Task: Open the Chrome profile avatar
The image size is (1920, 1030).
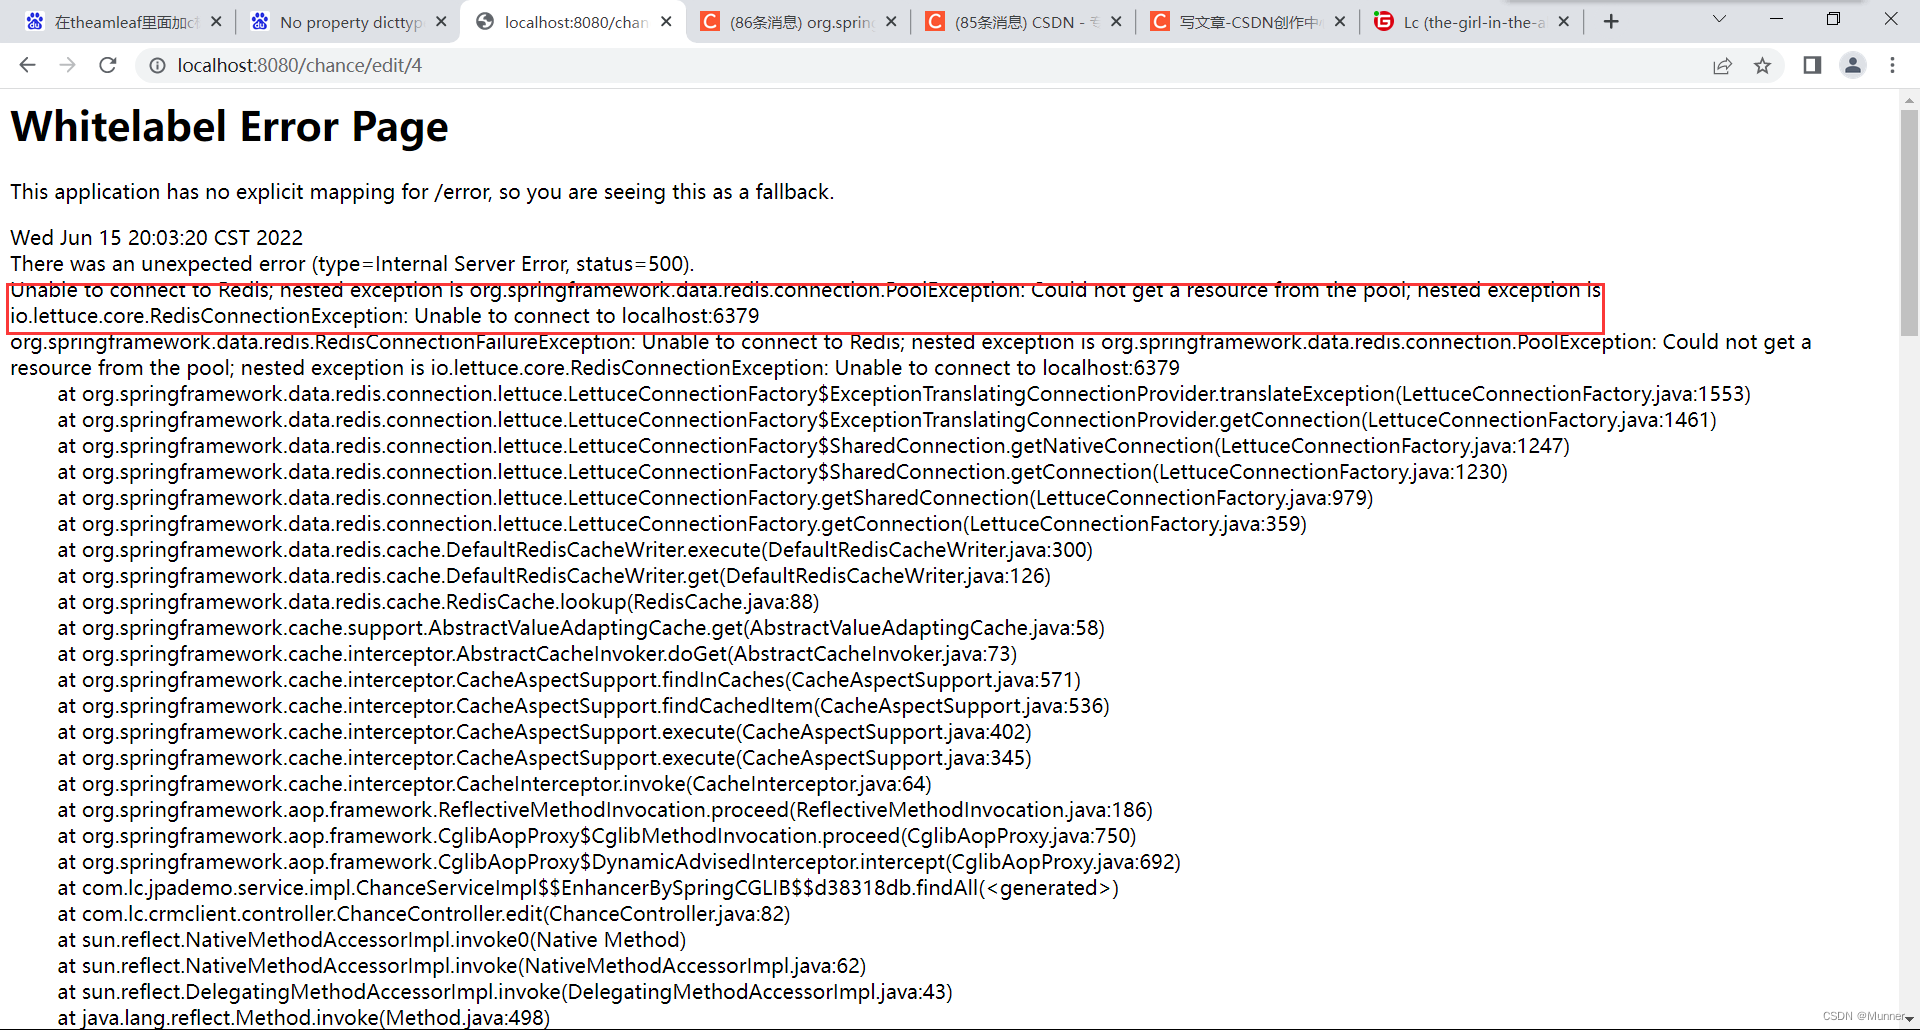Action: pyautogui.click(x=1853, y=65)
